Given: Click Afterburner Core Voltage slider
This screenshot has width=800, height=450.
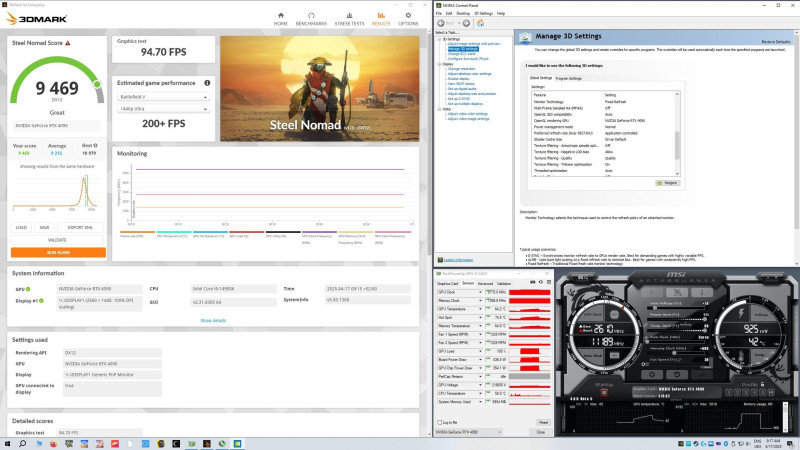Looking at the screenshot, I should coord(677,307).
